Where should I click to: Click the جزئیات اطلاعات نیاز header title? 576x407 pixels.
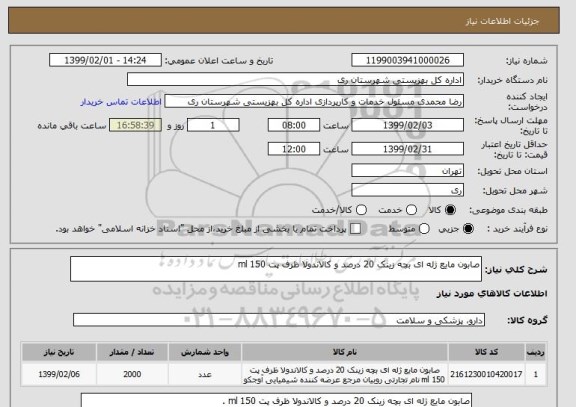[x=502, y=21]
